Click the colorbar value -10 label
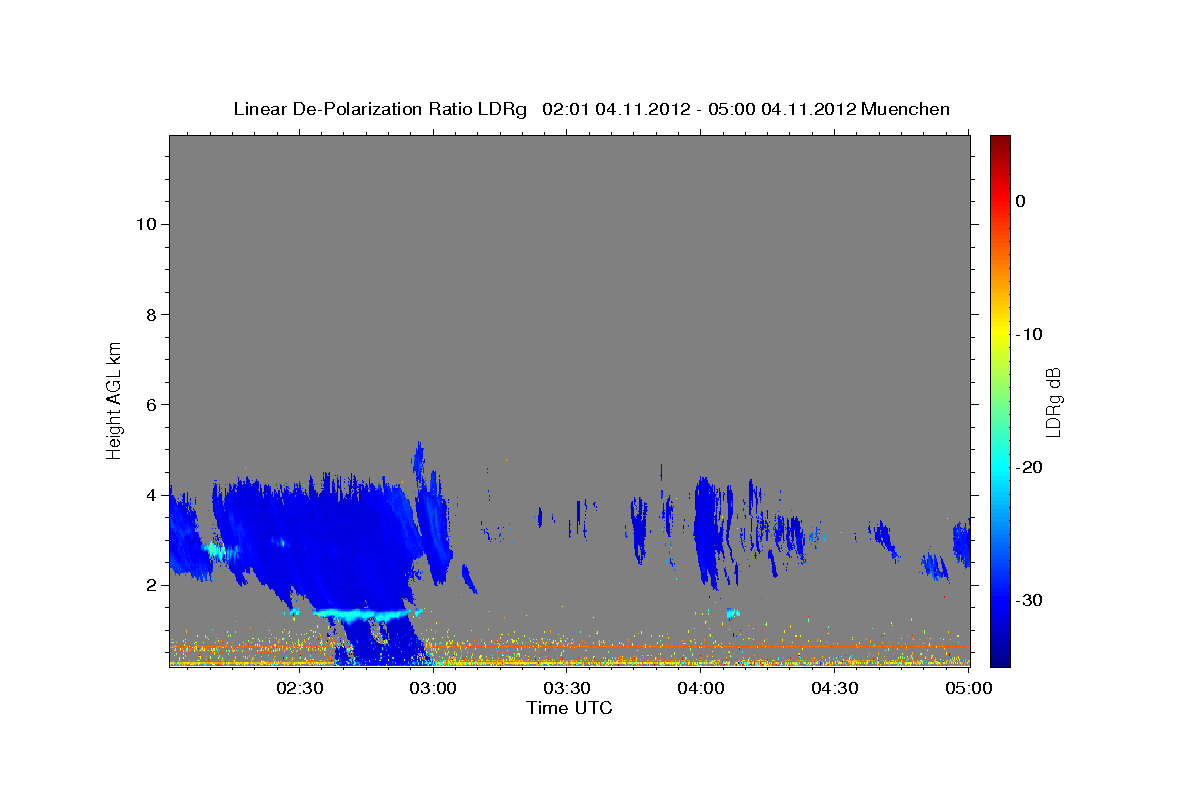This screenshot has width=1200, height=800. coord(1030,334)
